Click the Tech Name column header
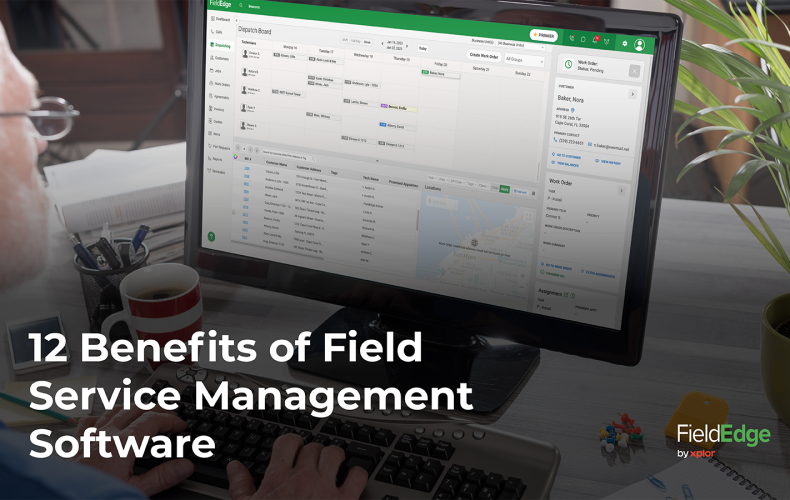 pos(370,178)
